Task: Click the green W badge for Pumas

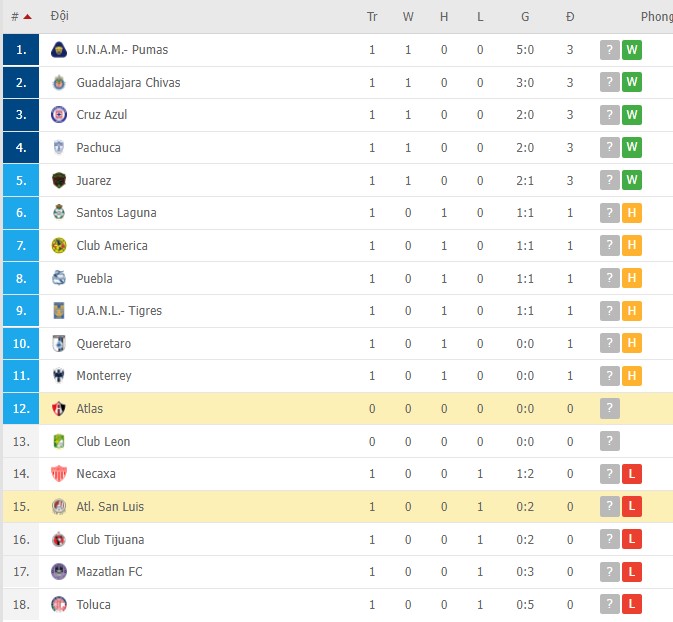Action: pos(631,50)
